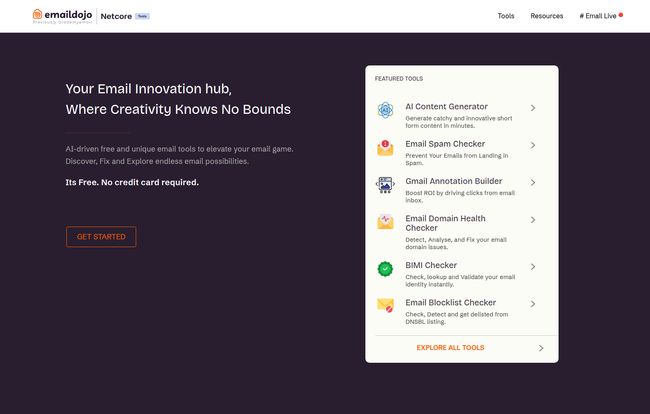This screenshot has width=650, height=414.
Task: Click the red live indicator dot
Action: point(621,15)
